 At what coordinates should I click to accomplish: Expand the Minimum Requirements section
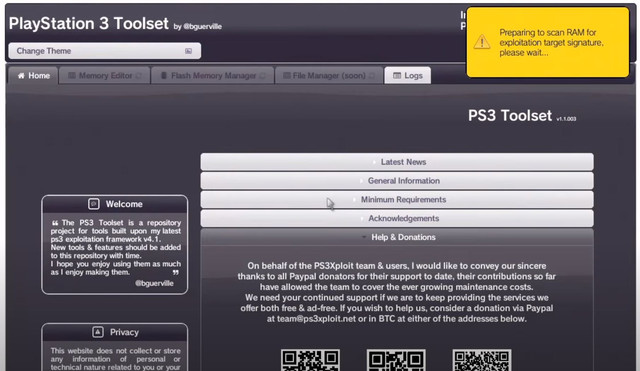tap(397, 200)
